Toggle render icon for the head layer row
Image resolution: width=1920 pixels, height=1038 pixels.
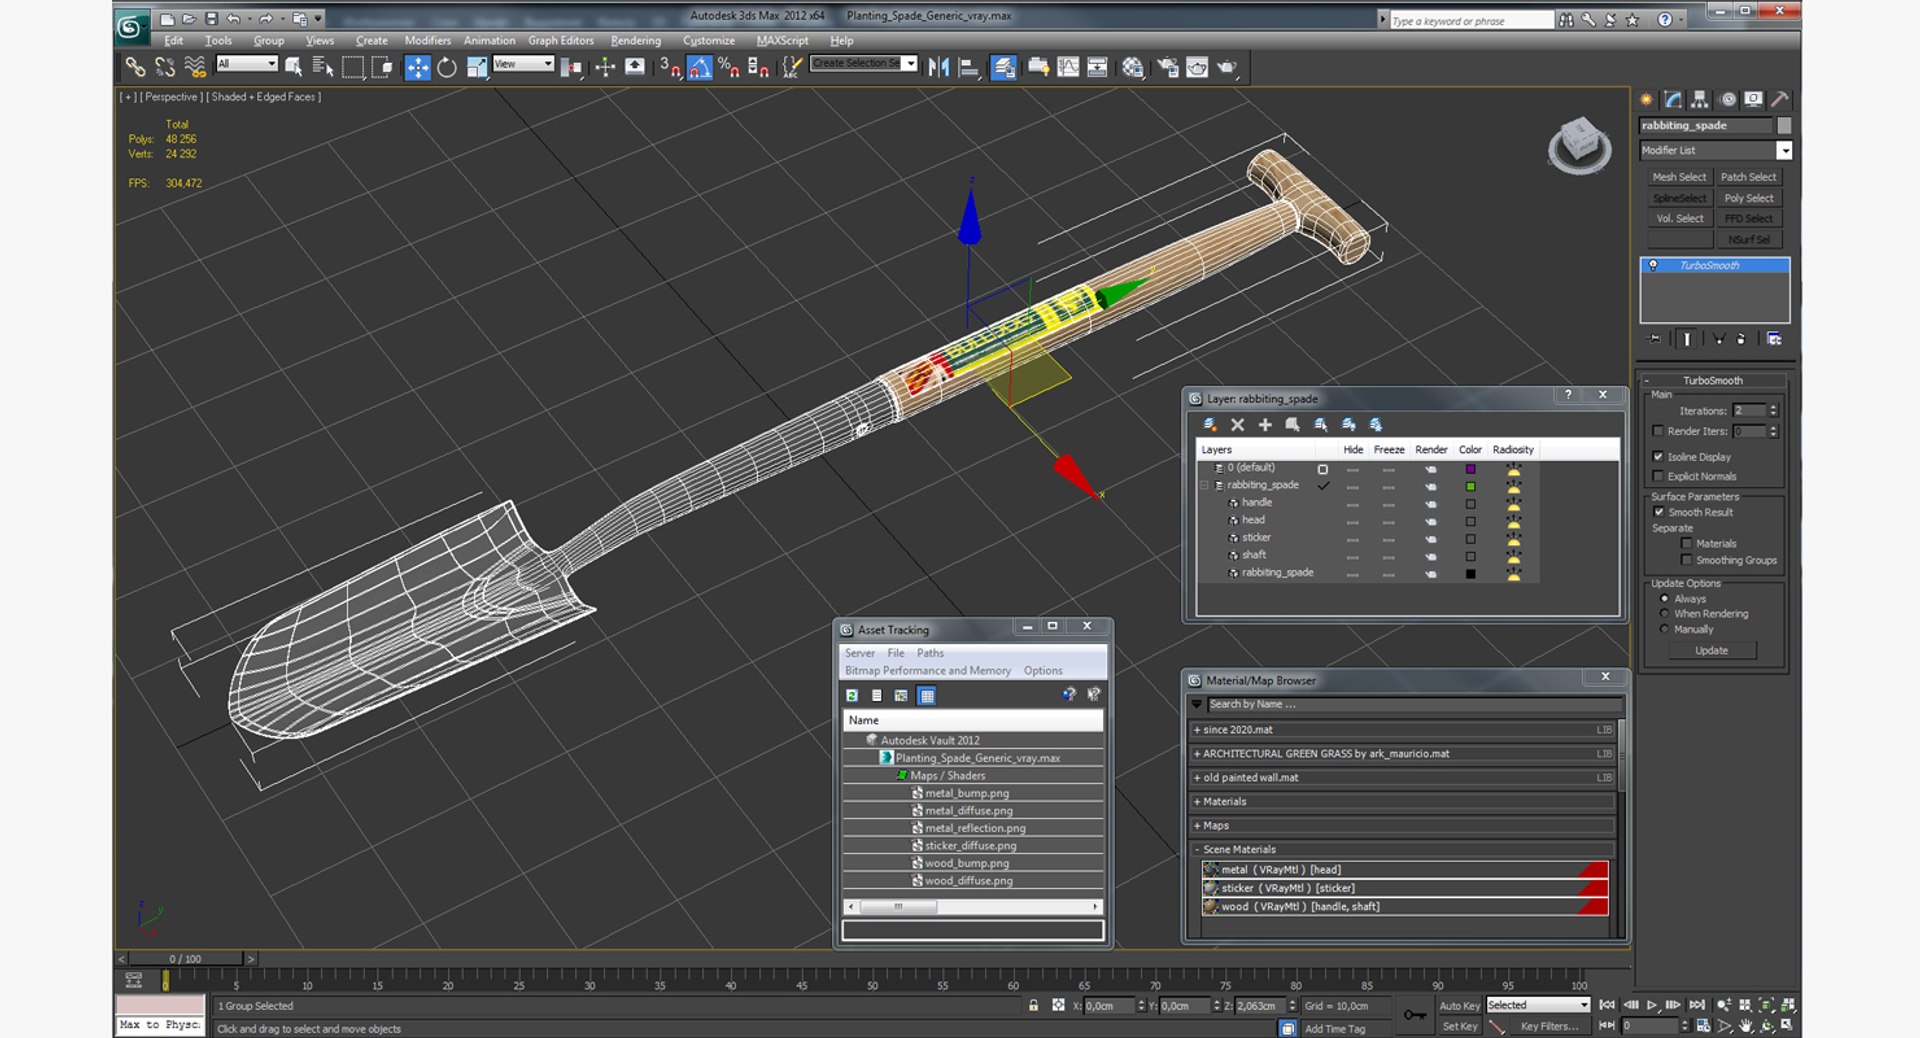click(1431, 521)
